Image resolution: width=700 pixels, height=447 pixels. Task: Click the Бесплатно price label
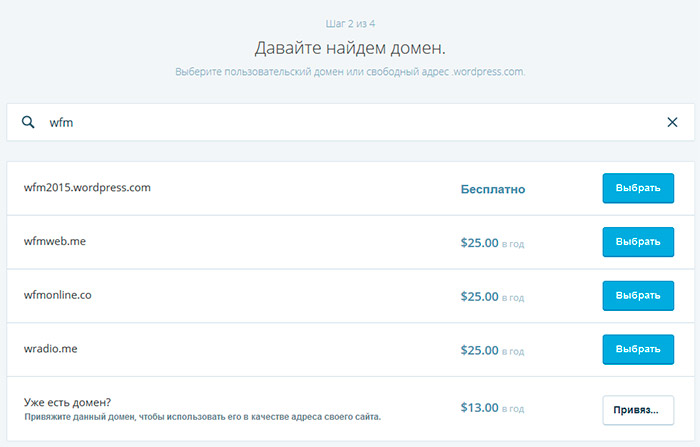492,189
